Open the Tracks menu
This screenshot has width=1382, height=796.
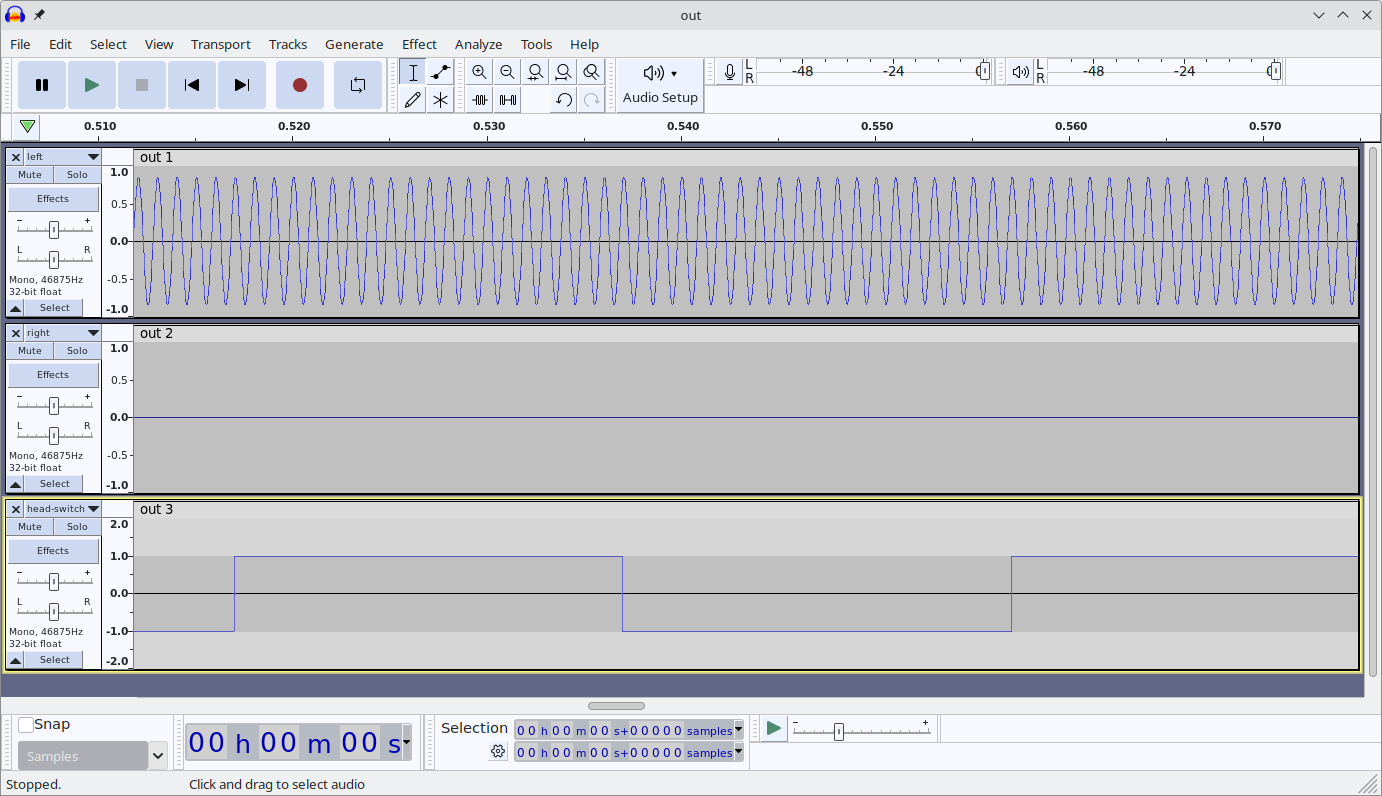288,44
